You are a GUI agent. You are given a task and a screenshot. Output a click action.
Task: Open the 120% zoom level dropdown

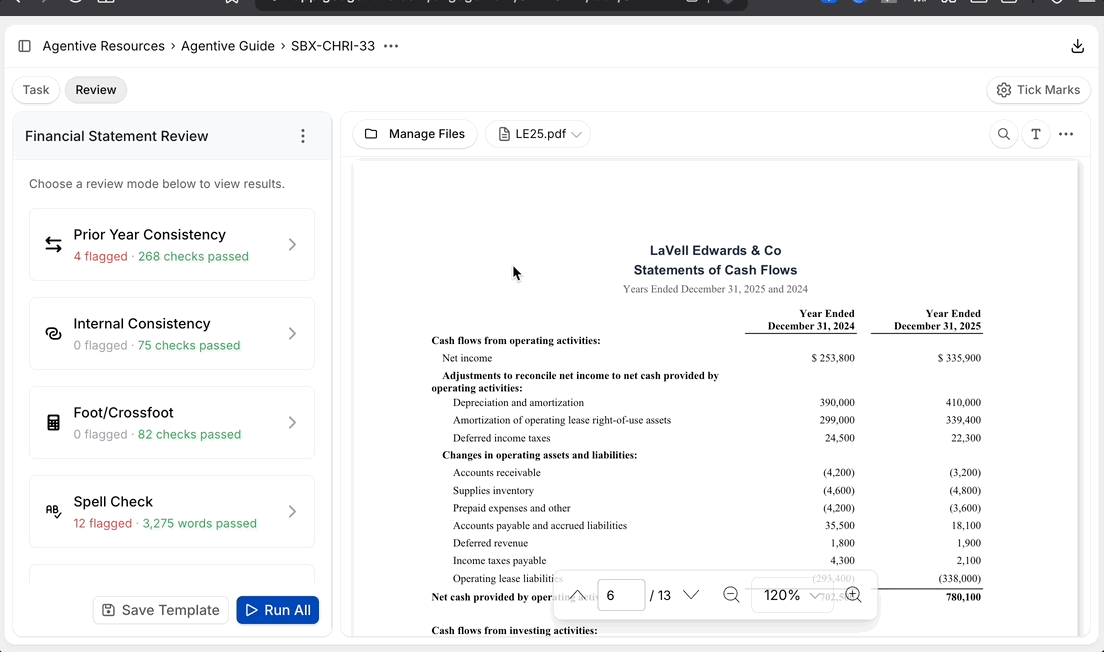click(791, 595)
